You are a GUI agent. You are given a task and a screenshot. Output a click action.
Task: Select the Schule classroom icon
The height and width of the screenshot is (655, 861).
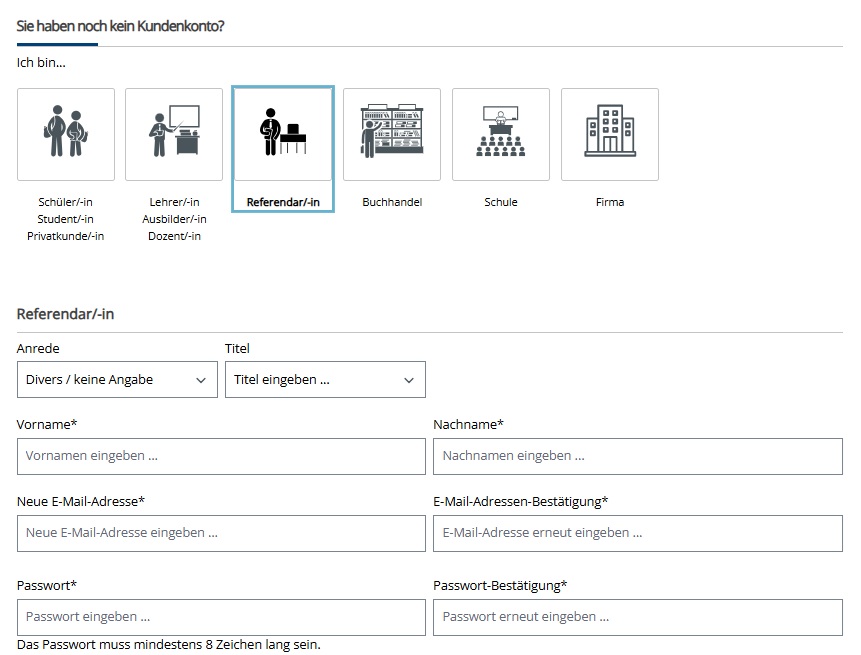click(500, 134)
